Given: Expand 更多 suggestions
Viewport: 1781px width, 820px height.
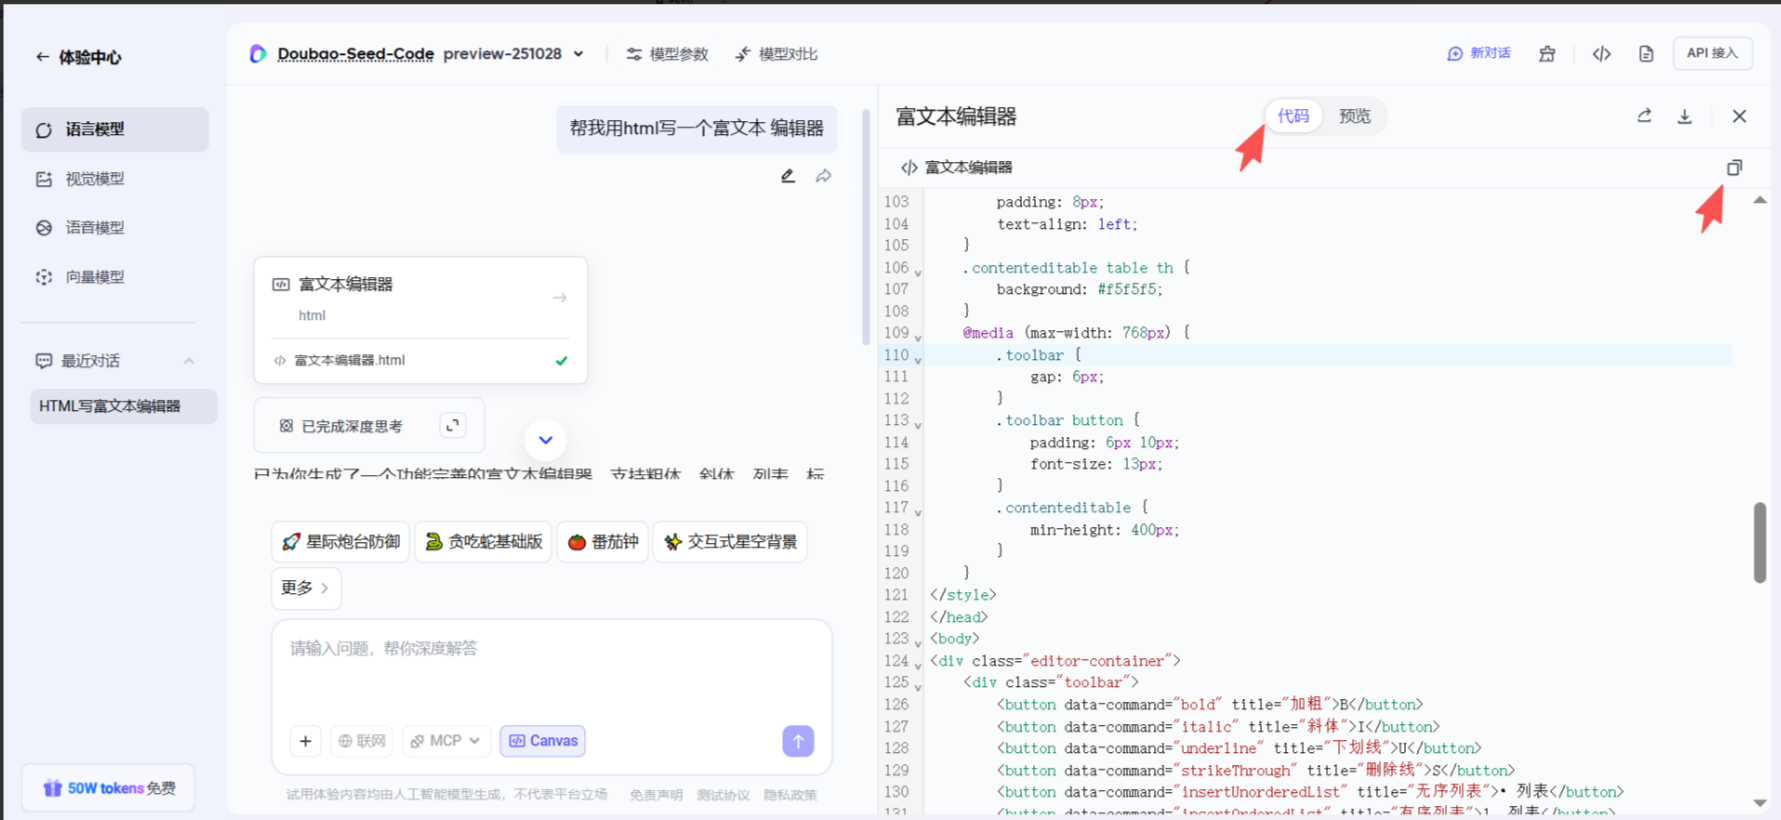Looking at the screenshot, I should [306, 588].
